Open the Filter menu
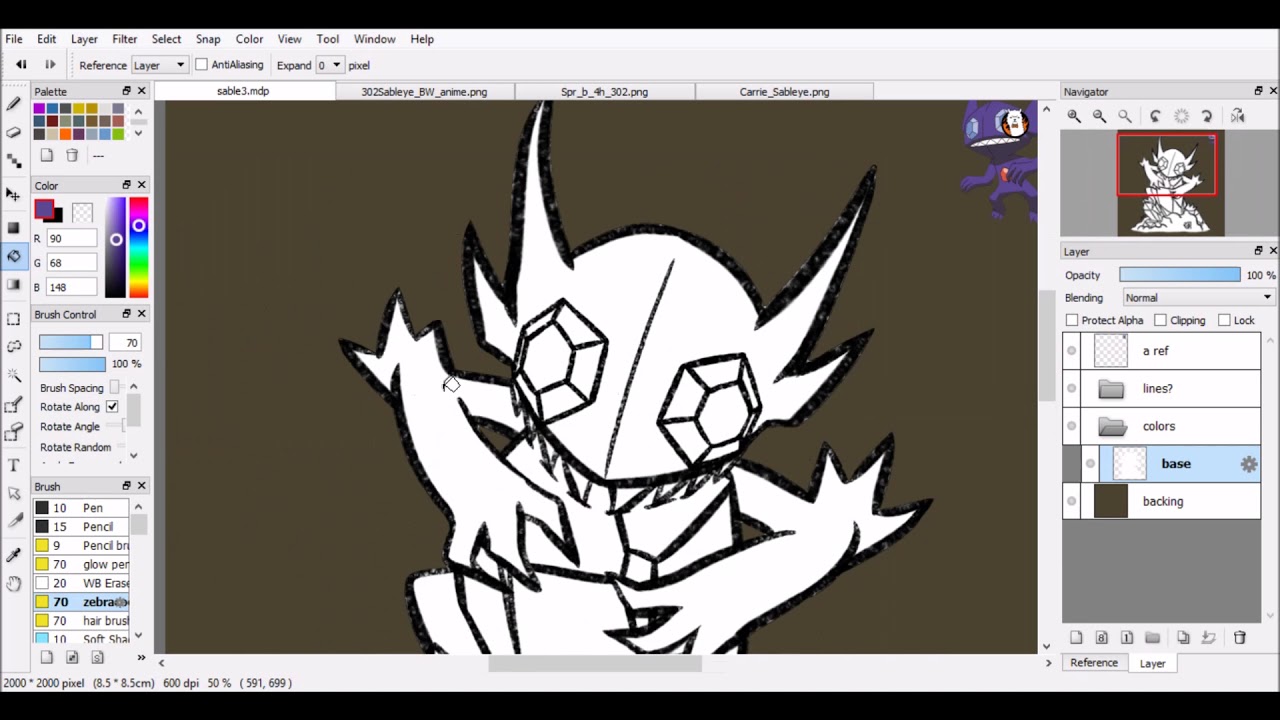Image resolution: width=1280 pixels, height=720 pixels. click(125, 39)
